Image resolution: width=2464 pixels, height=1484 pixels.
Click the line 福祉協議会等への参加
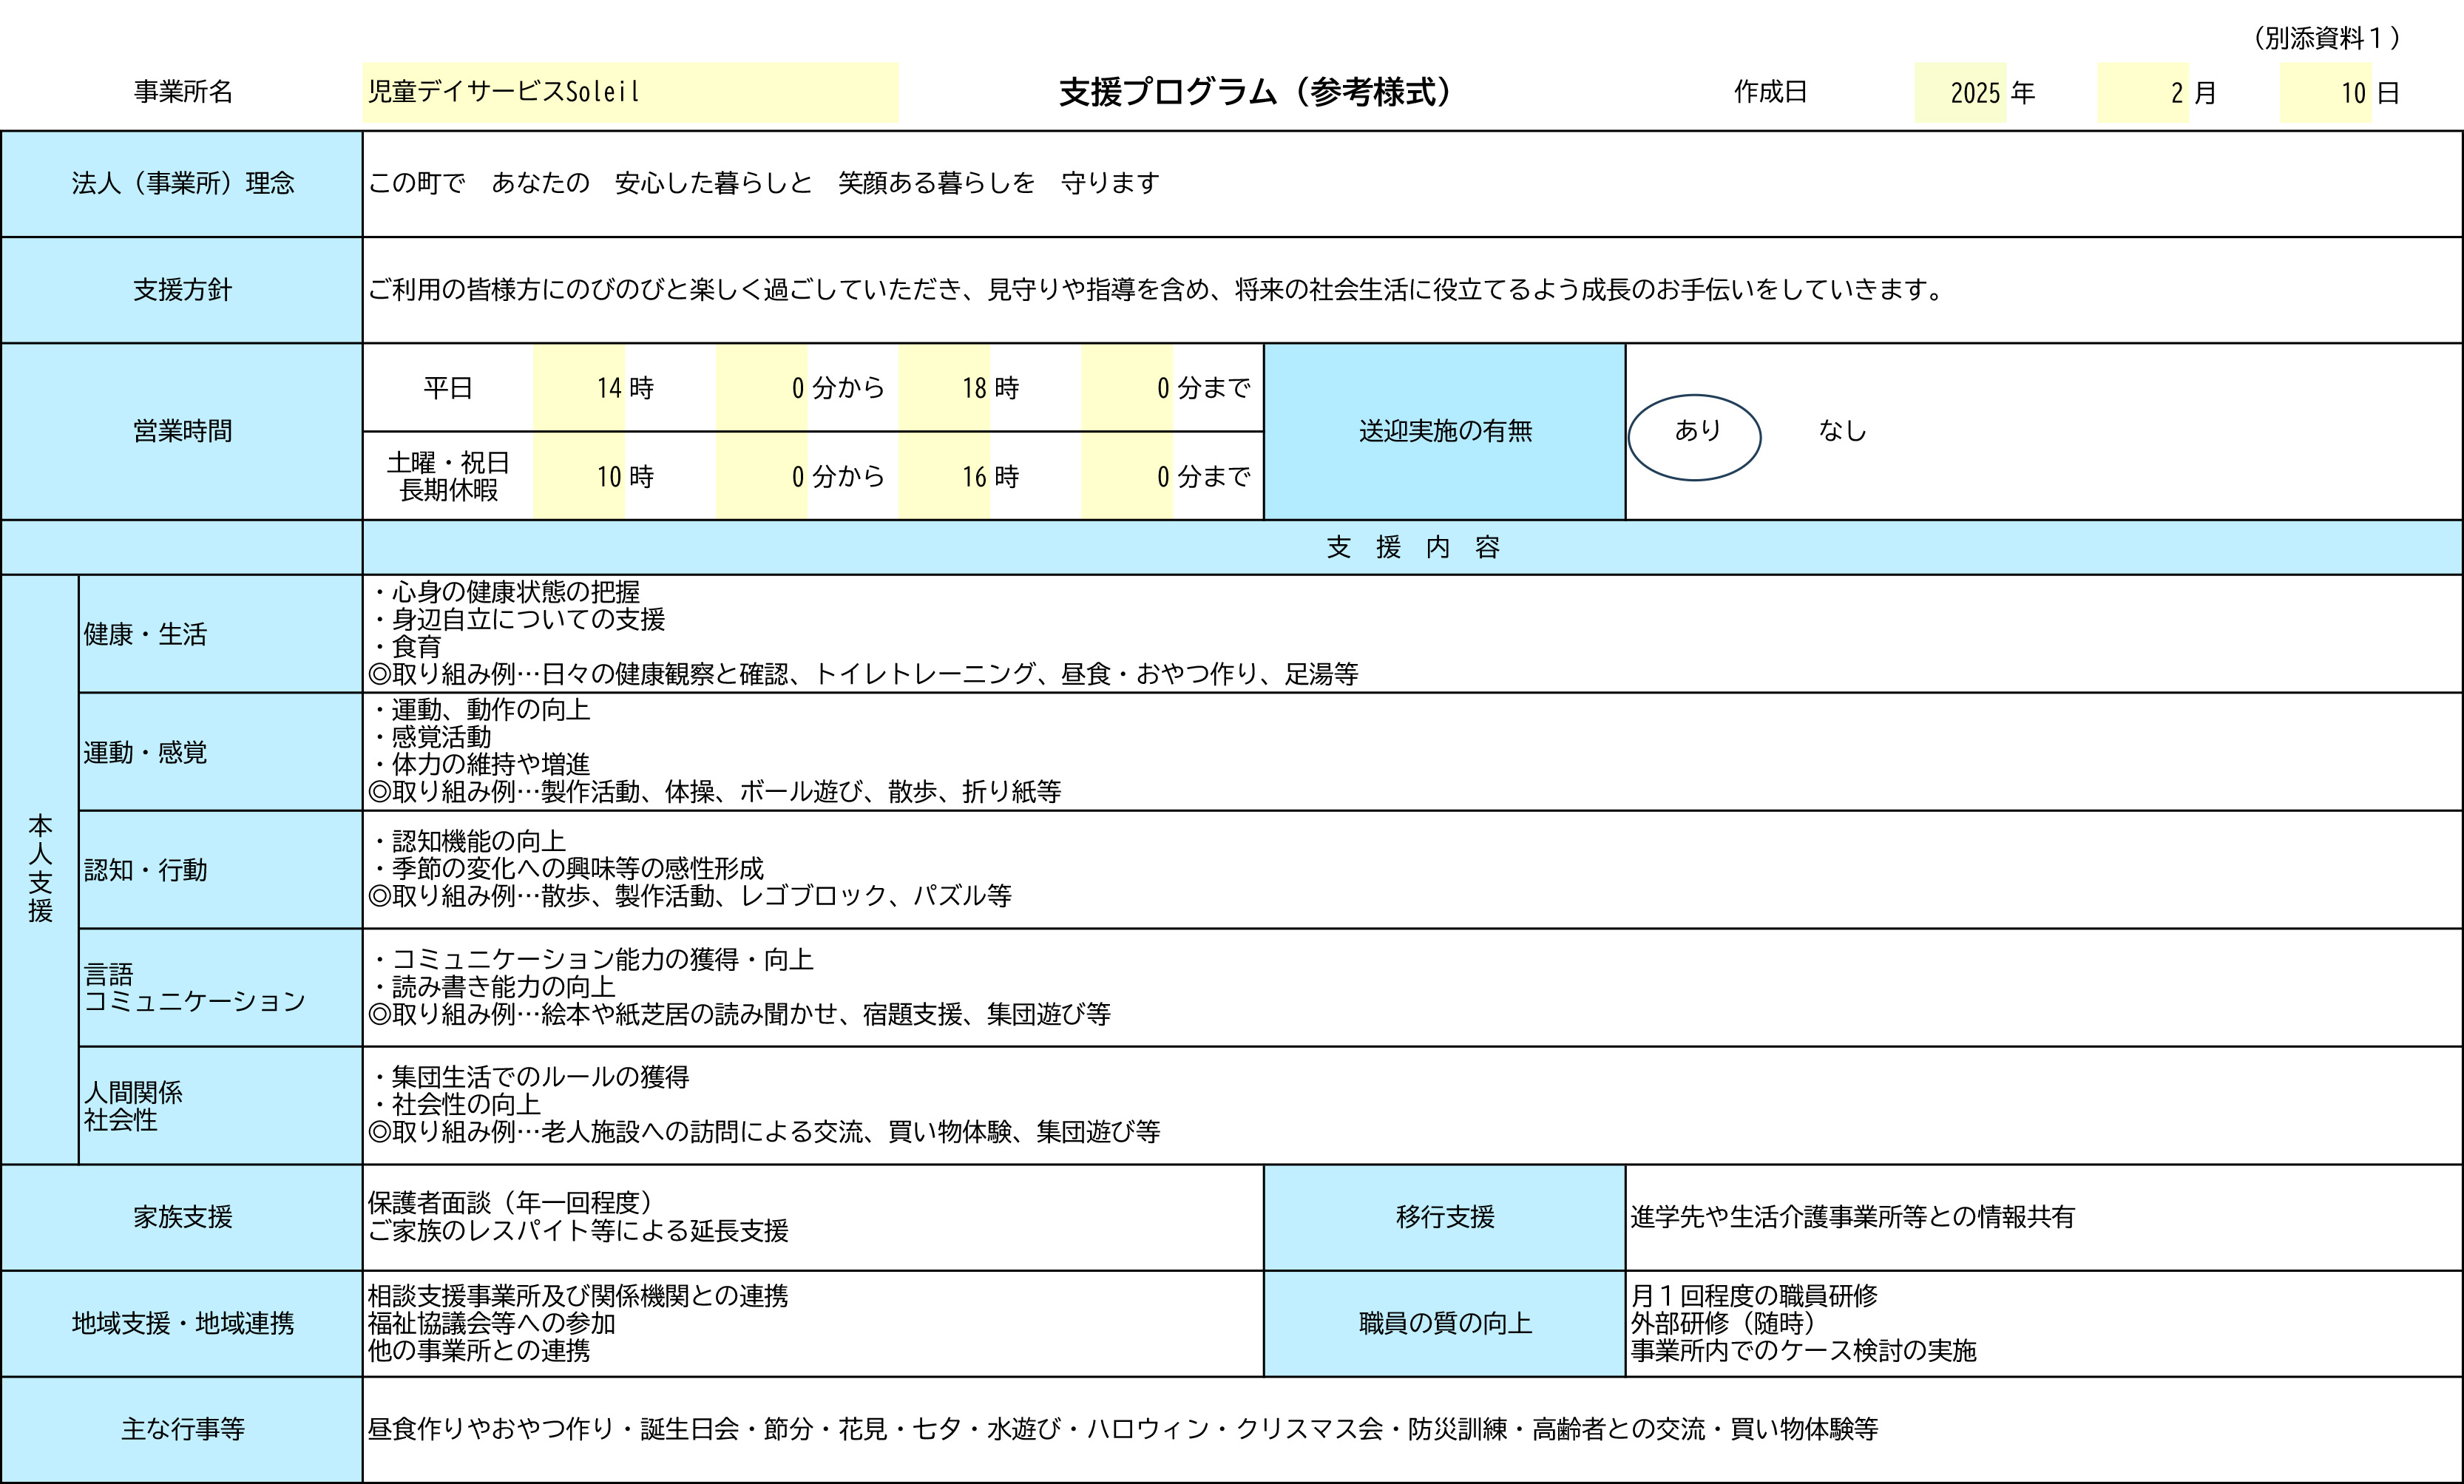click(x=492, y=1323)
